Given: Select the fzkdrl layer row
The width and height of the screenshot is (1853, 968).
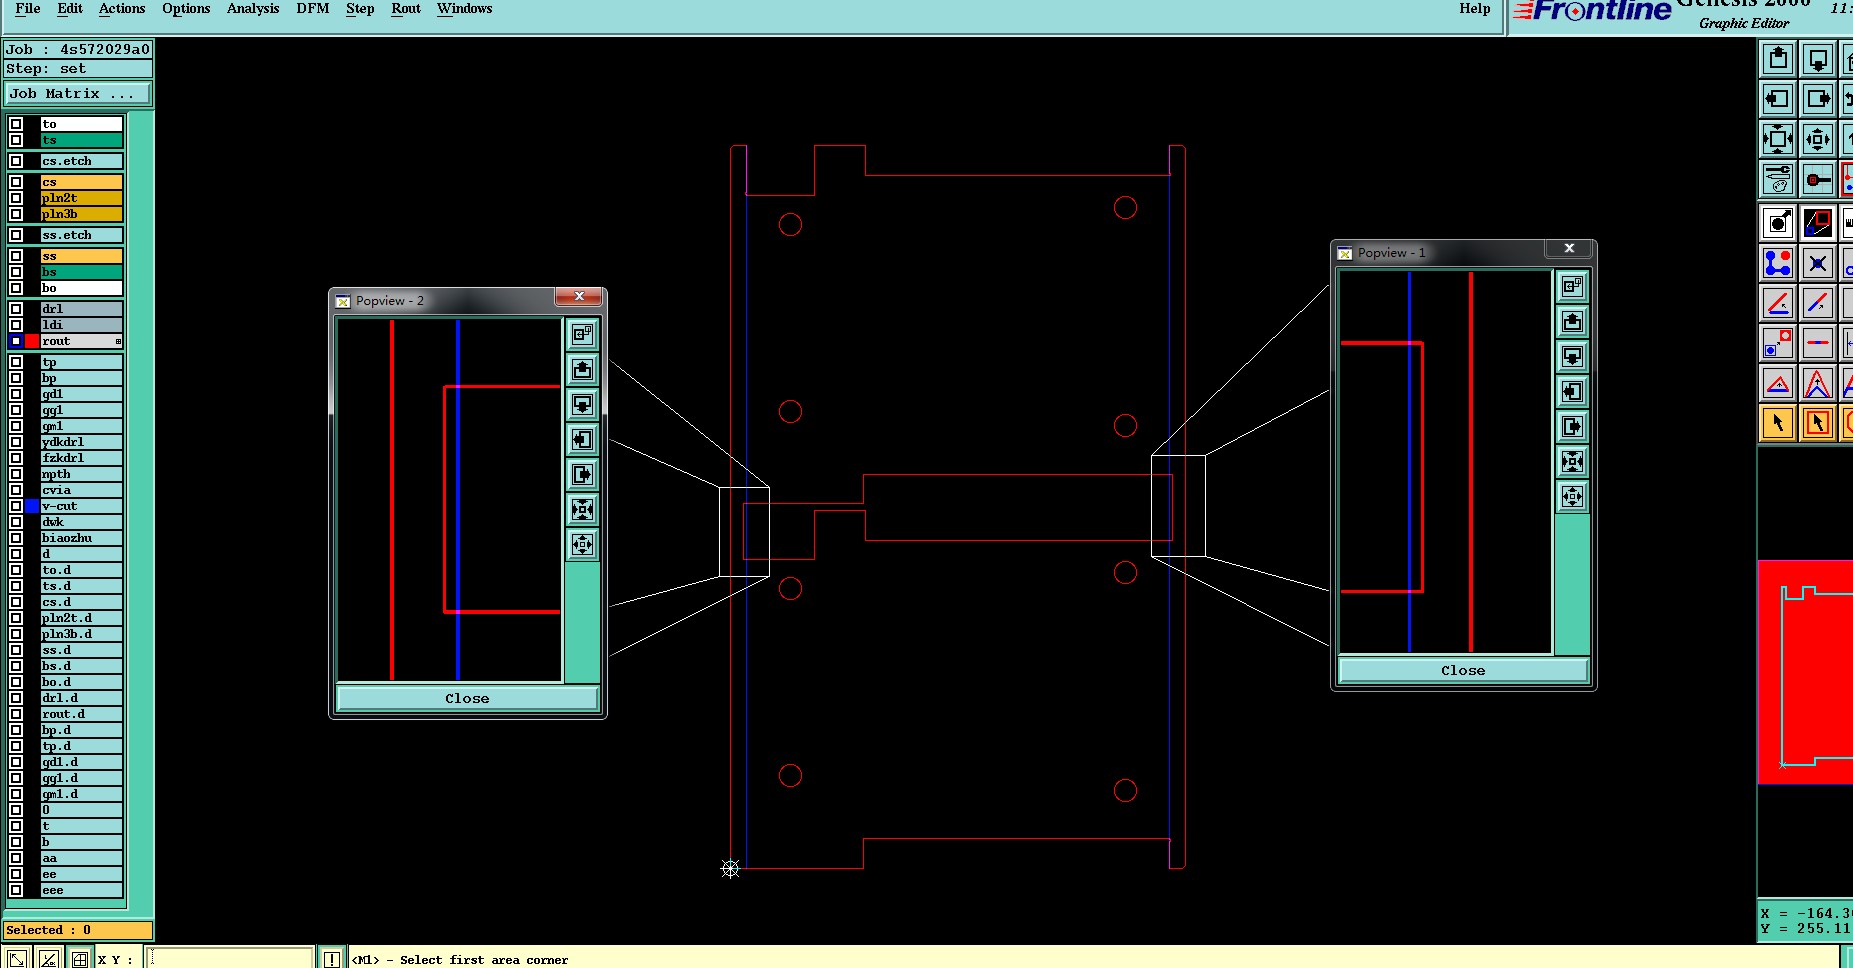Looking at the screenshot, I should tap(82, 458).
